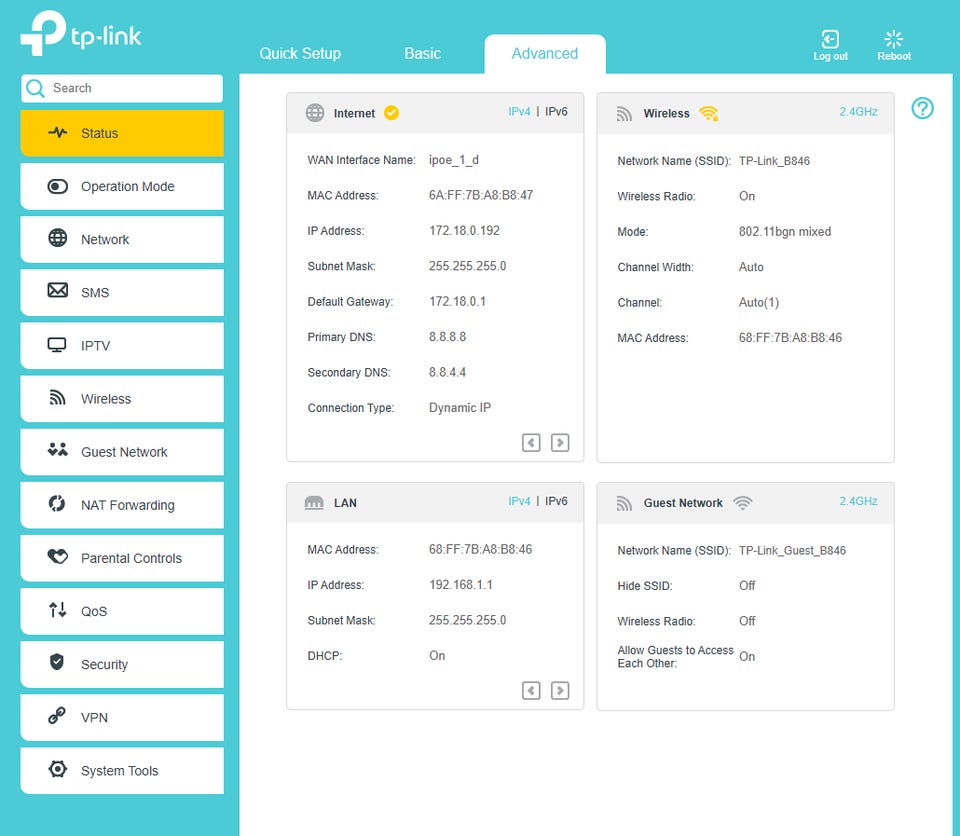Screen dimensions: 960x836
Task: Click the Internet globe icon in card header
Action: pos(315,113)
